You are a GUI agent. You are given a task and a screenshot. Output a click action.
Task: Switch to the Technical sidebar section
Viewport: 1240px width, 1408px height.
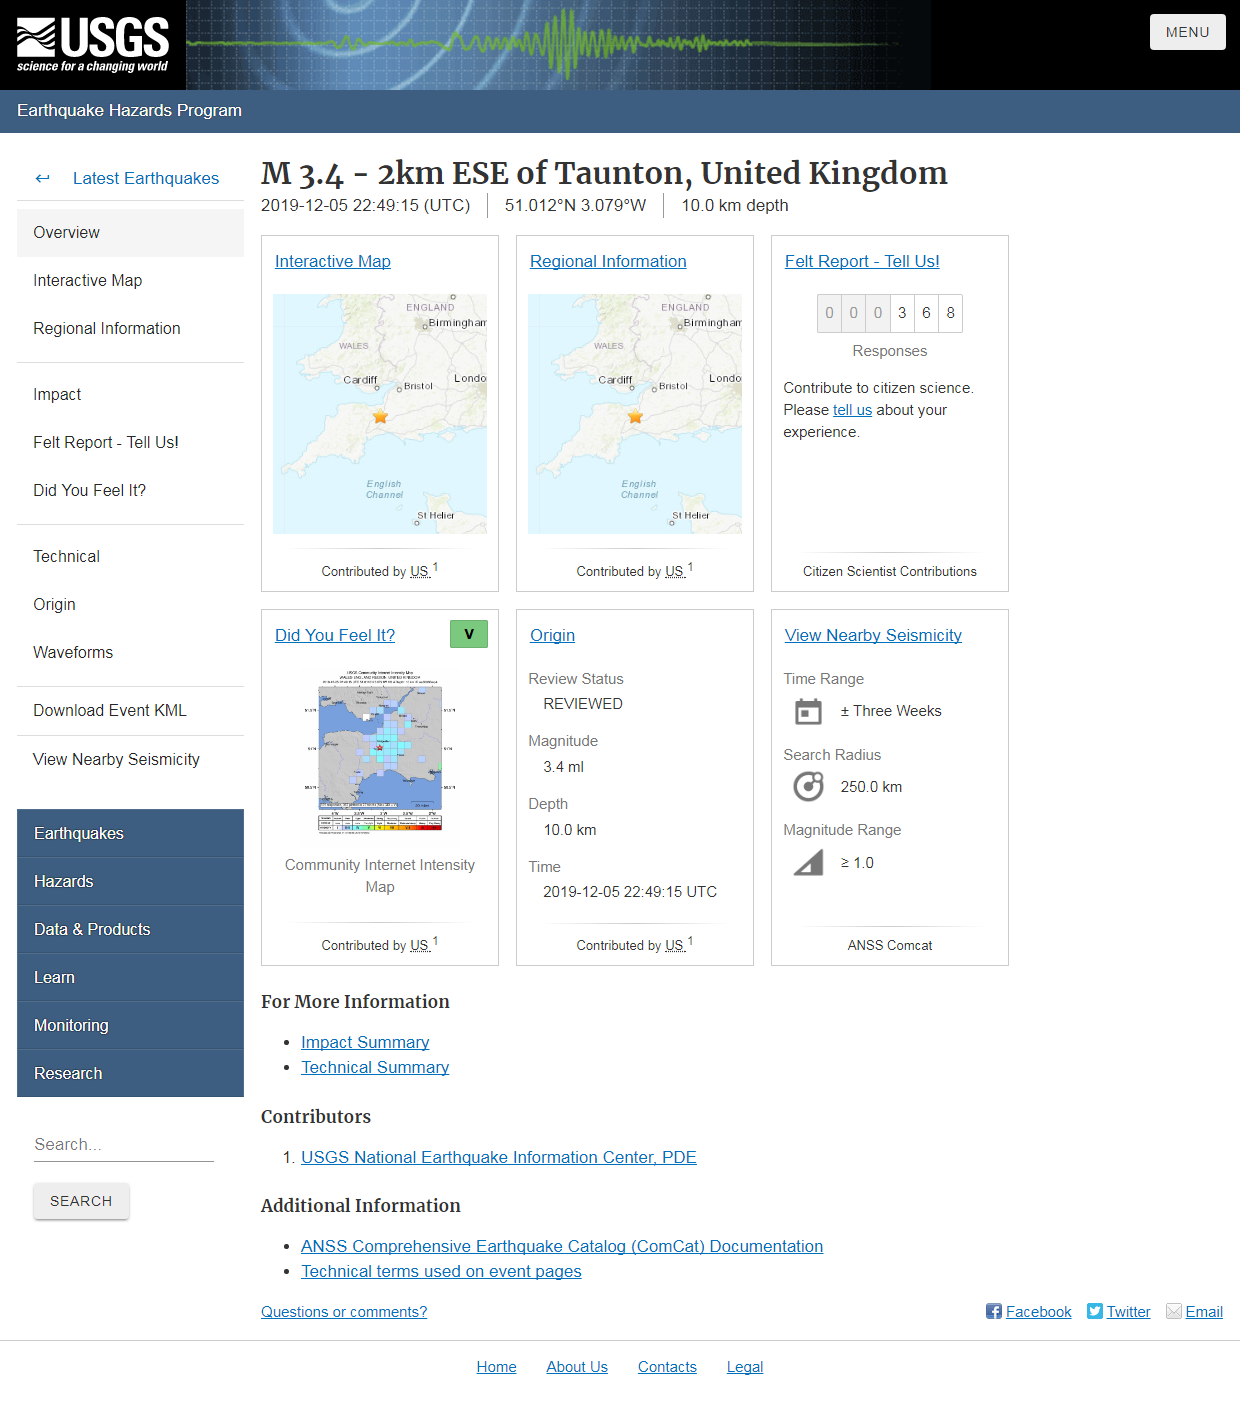66,556
